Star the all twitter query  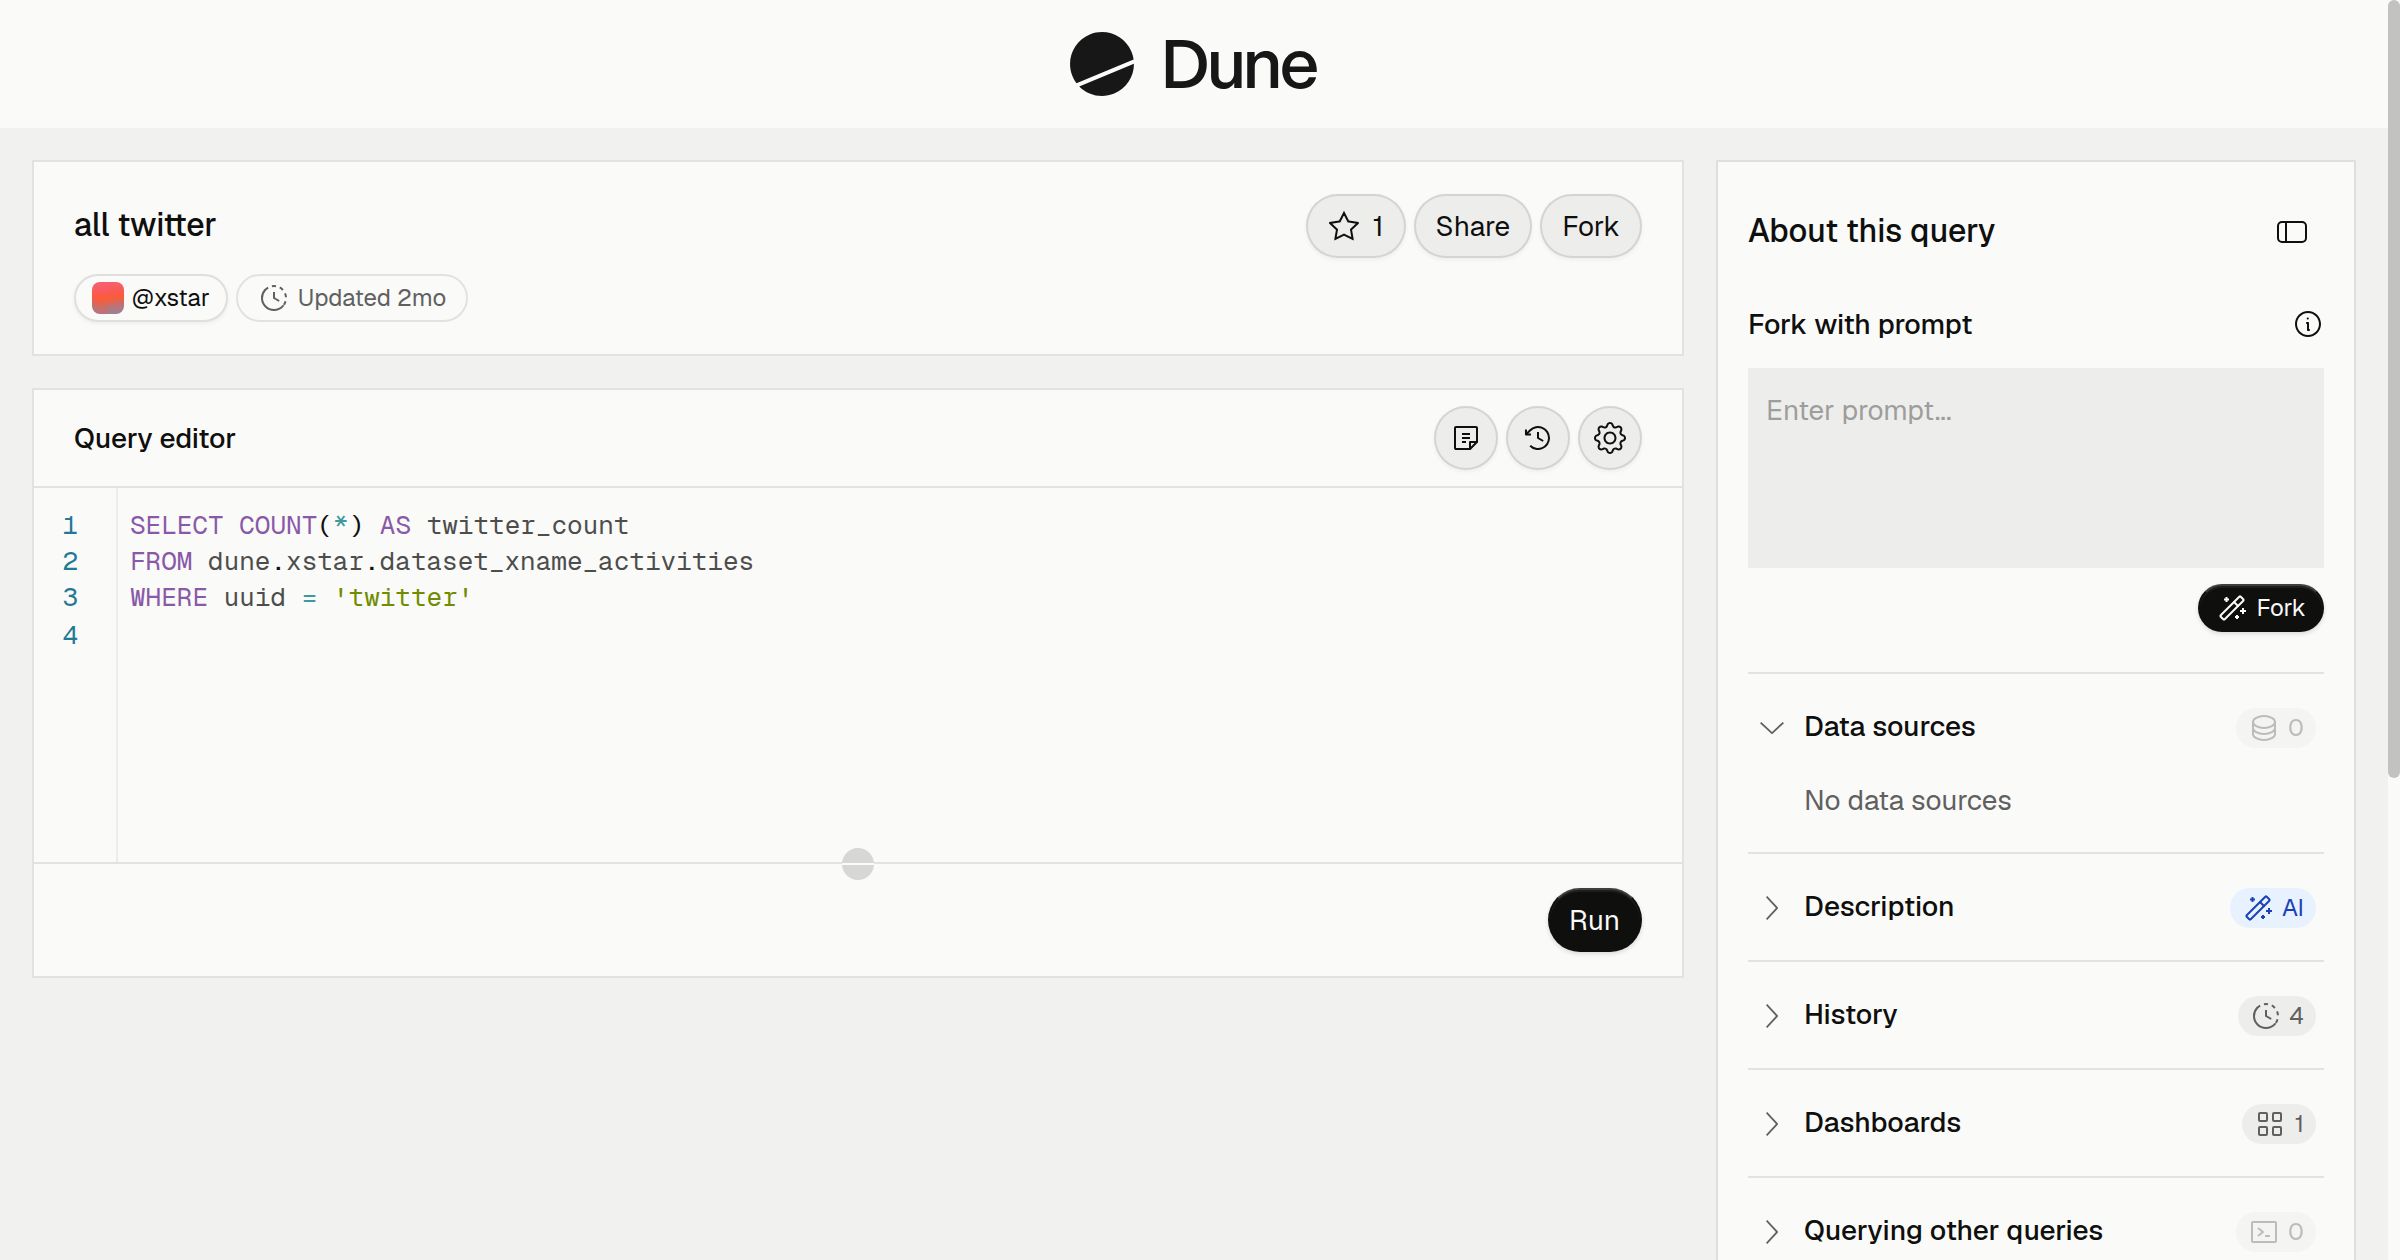(x=1355, y=226)
